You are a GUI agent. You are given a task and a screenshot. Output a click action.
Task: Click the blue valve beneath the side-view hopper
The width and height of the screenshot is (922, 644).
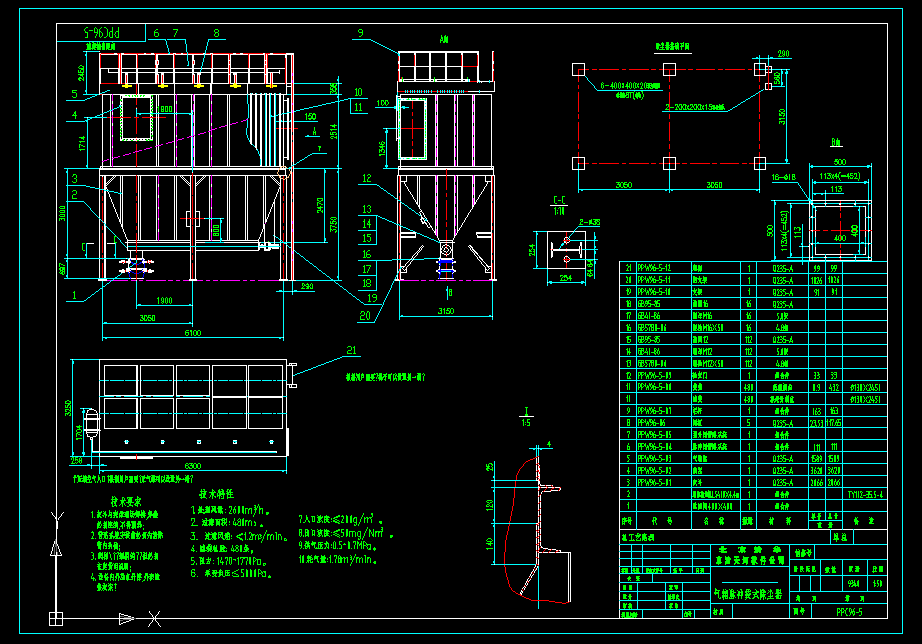tap(446, 266)
